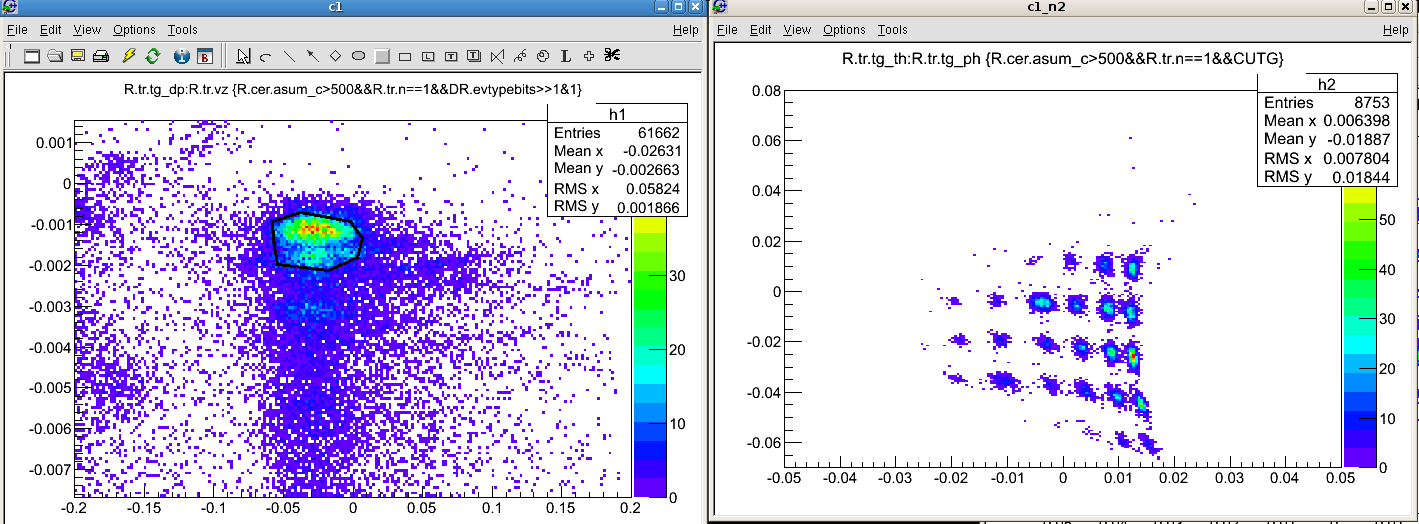Open the Edit menu in c1 window
The width and height of the screenshot is (1419, 524).
[52, 30]
